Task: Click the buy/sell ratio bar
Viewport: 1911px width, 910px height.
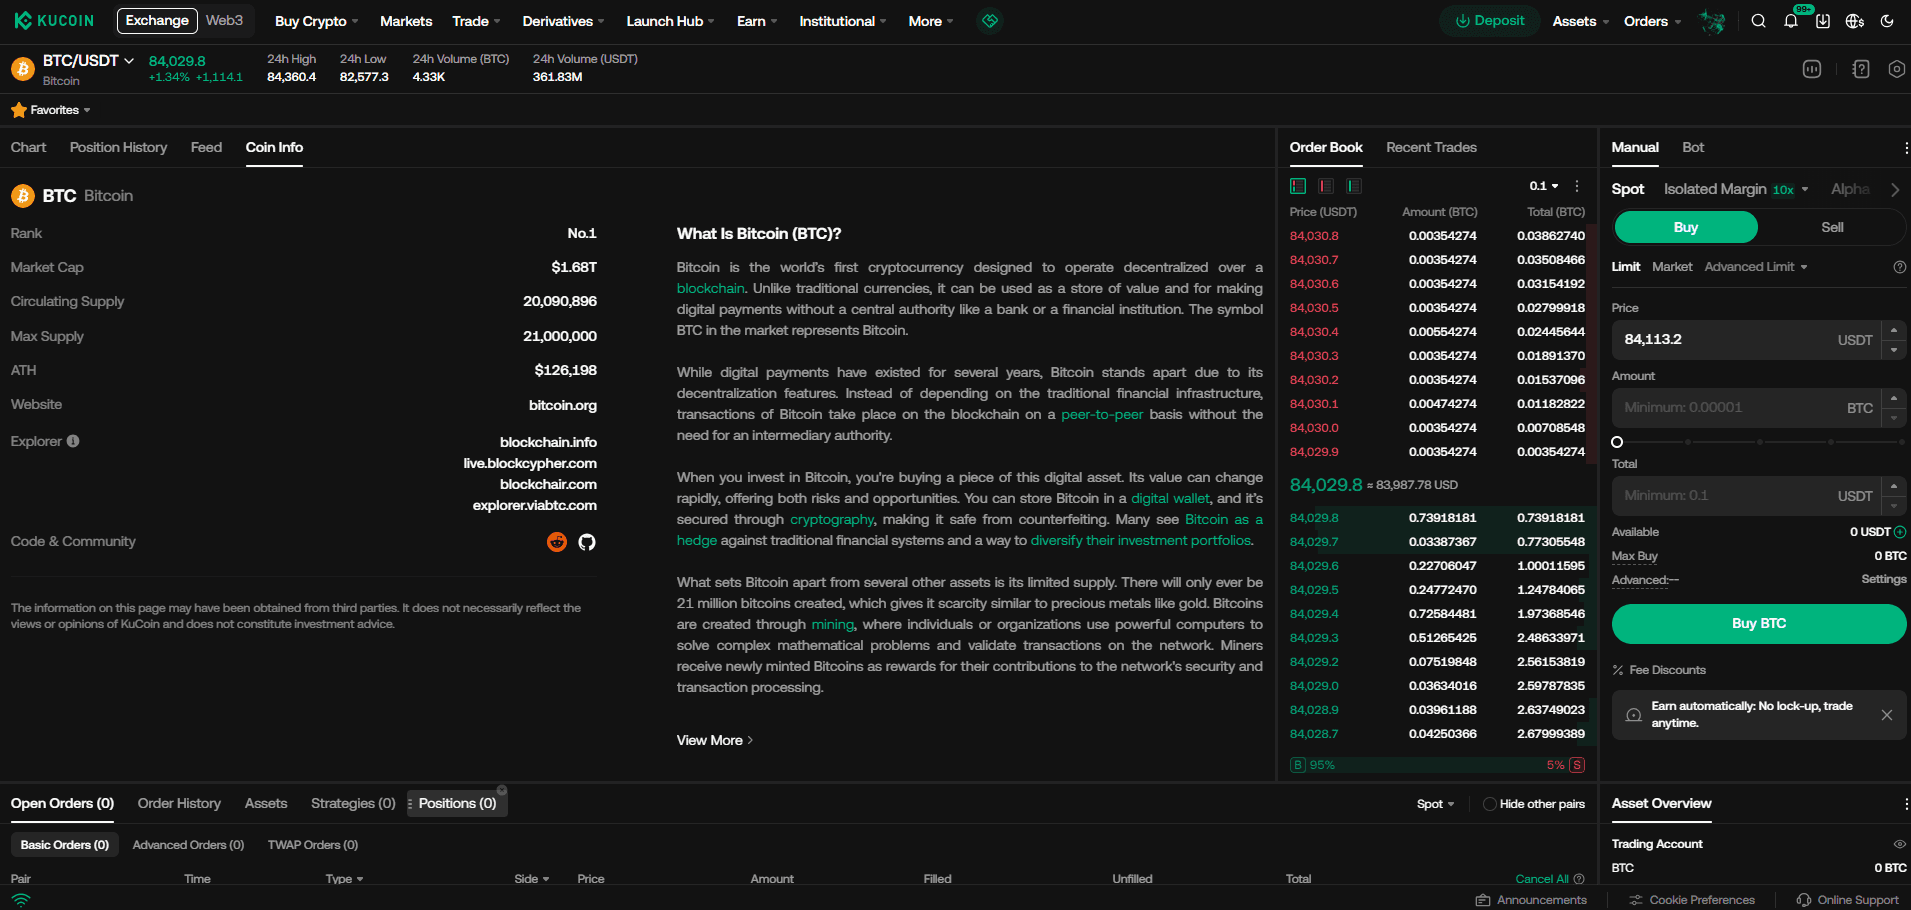Action: (x=1437, y=765)
